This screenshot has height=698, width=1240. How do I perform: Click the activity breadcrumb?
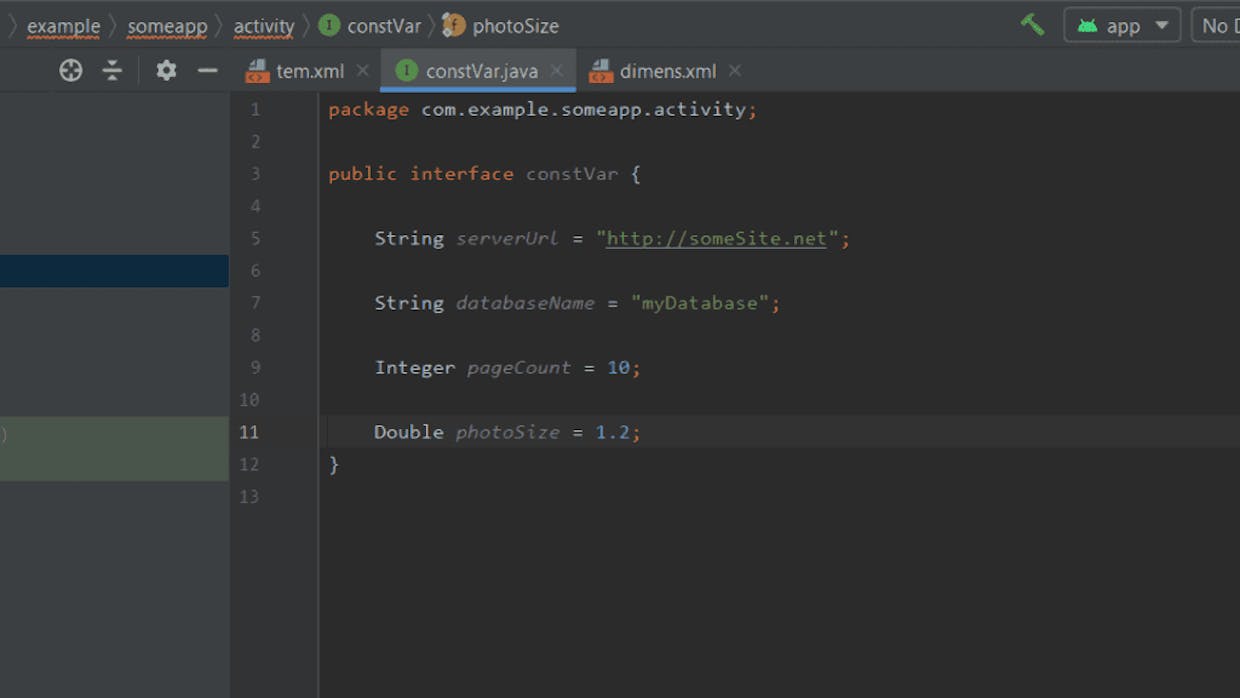[x=264, y=26]
